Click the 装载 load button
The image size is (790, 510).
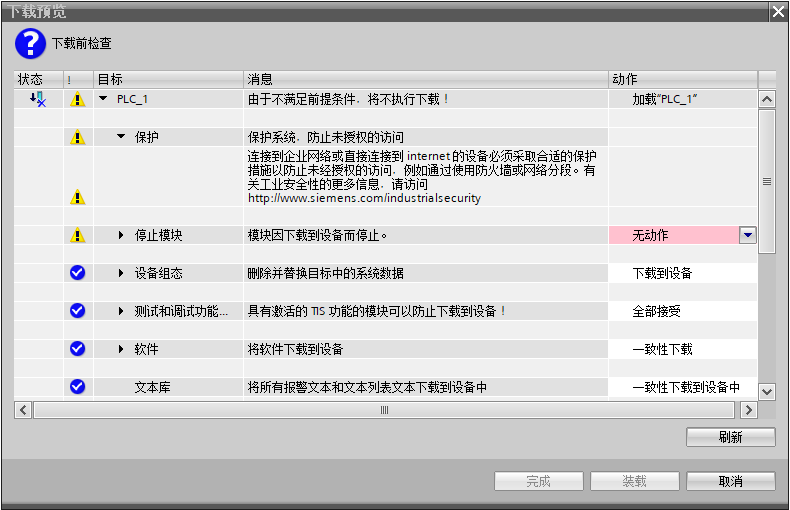click(635, 481)
